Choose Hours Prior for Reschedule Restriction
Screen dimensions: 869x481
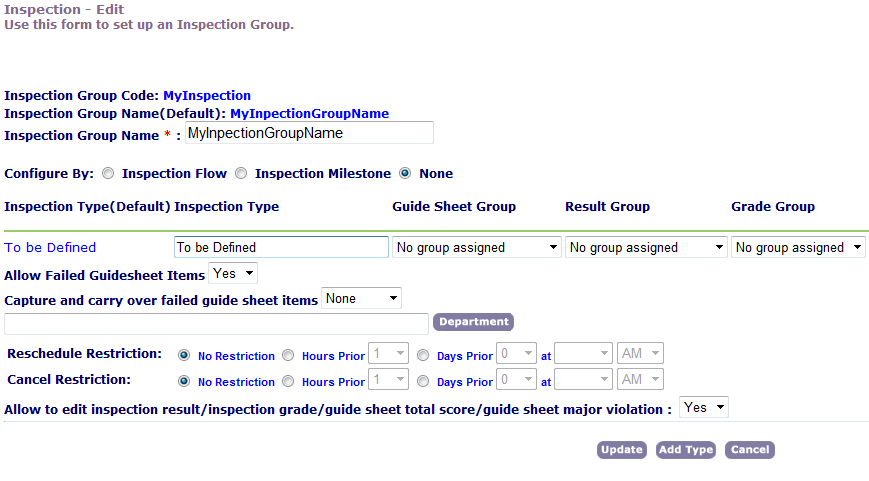tap(288, 355)
